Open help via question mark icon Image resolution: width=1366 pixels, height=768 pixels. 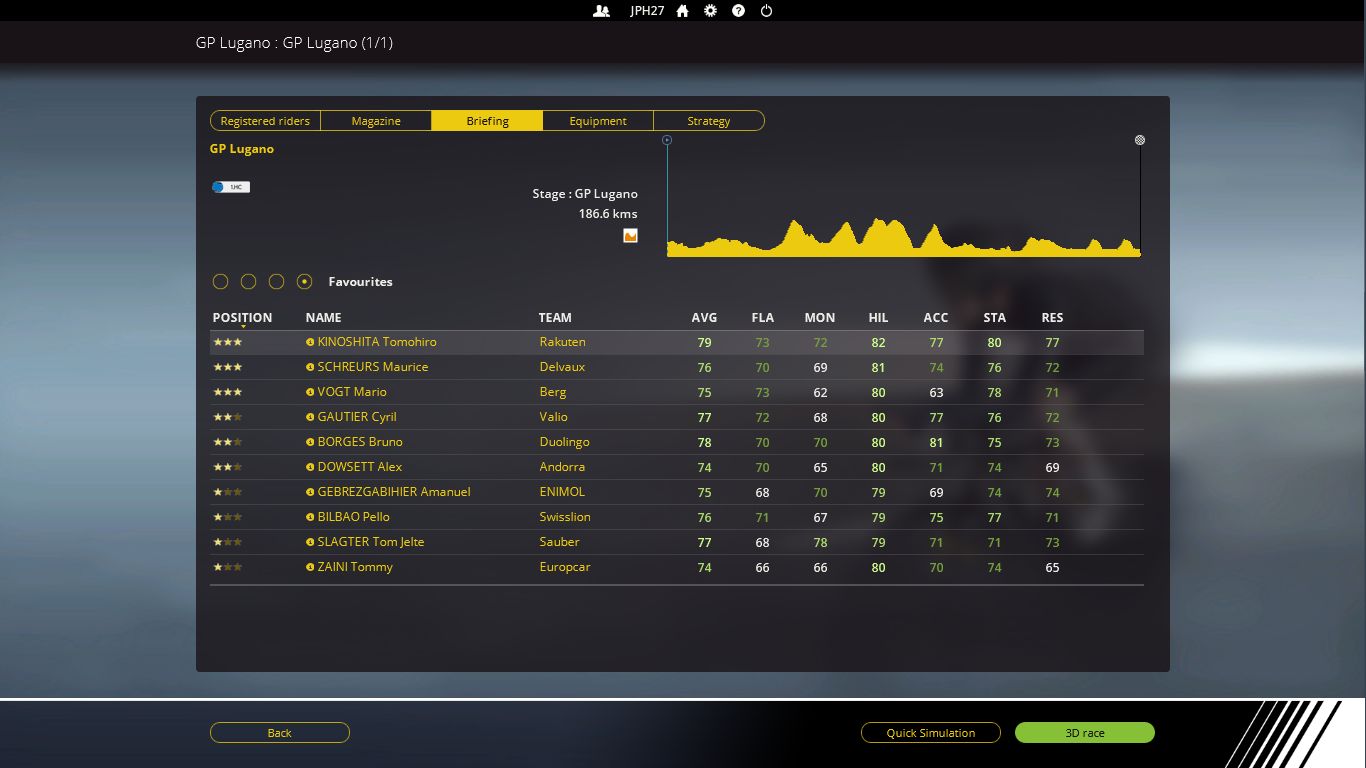point(738,11)
